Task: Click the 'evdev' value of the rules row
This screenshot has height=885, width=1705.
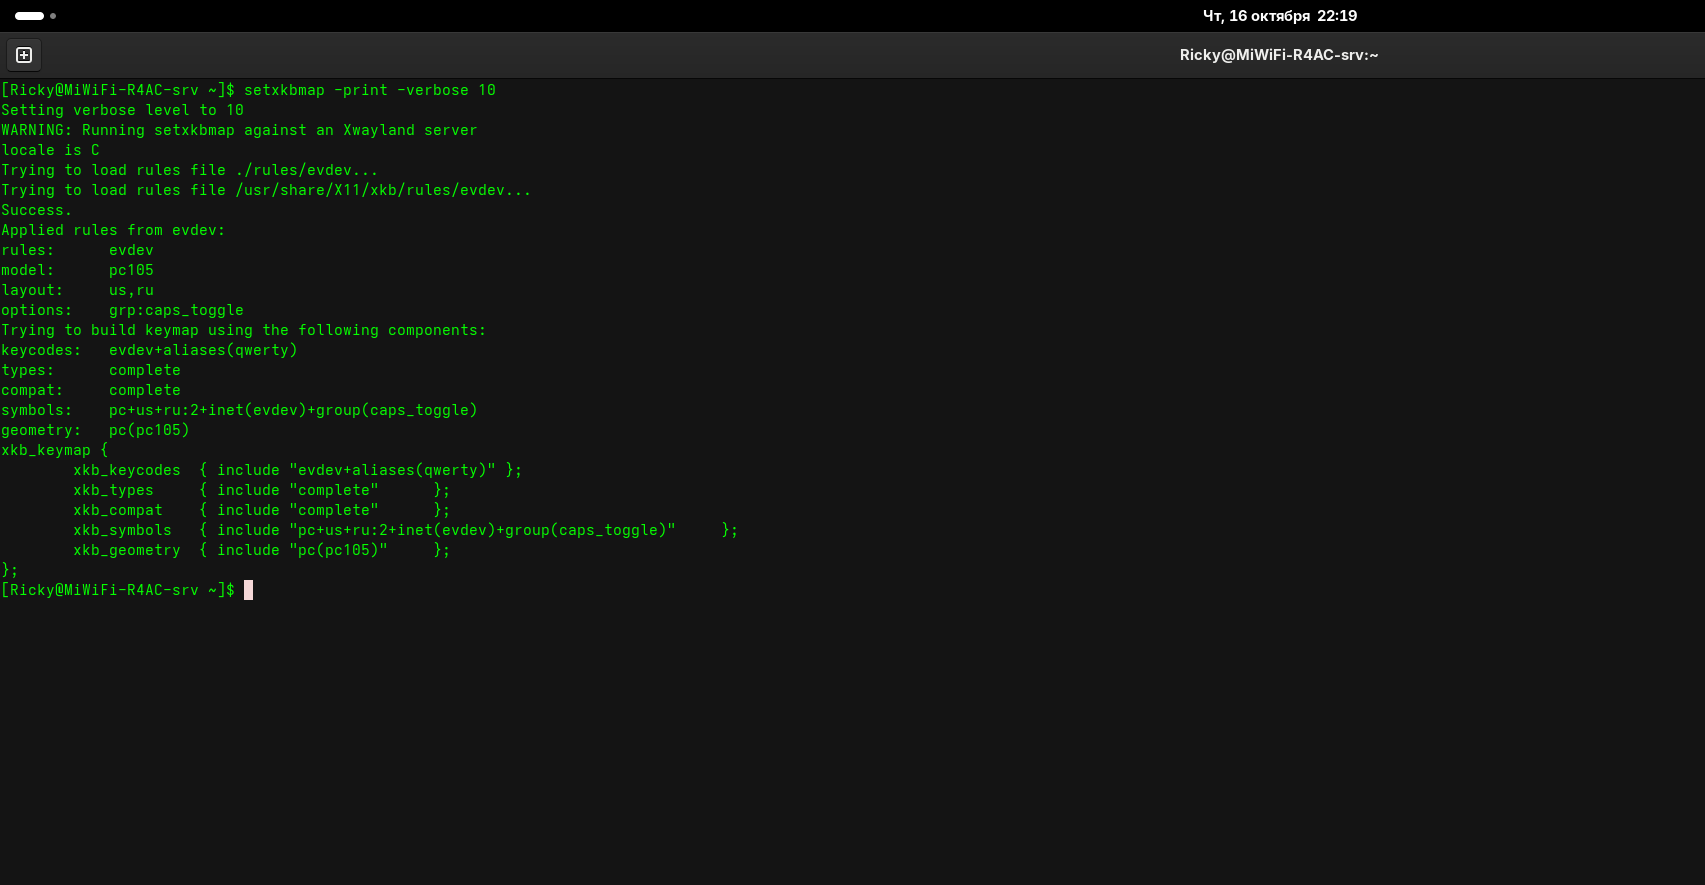Action: (x=131, y=250)
